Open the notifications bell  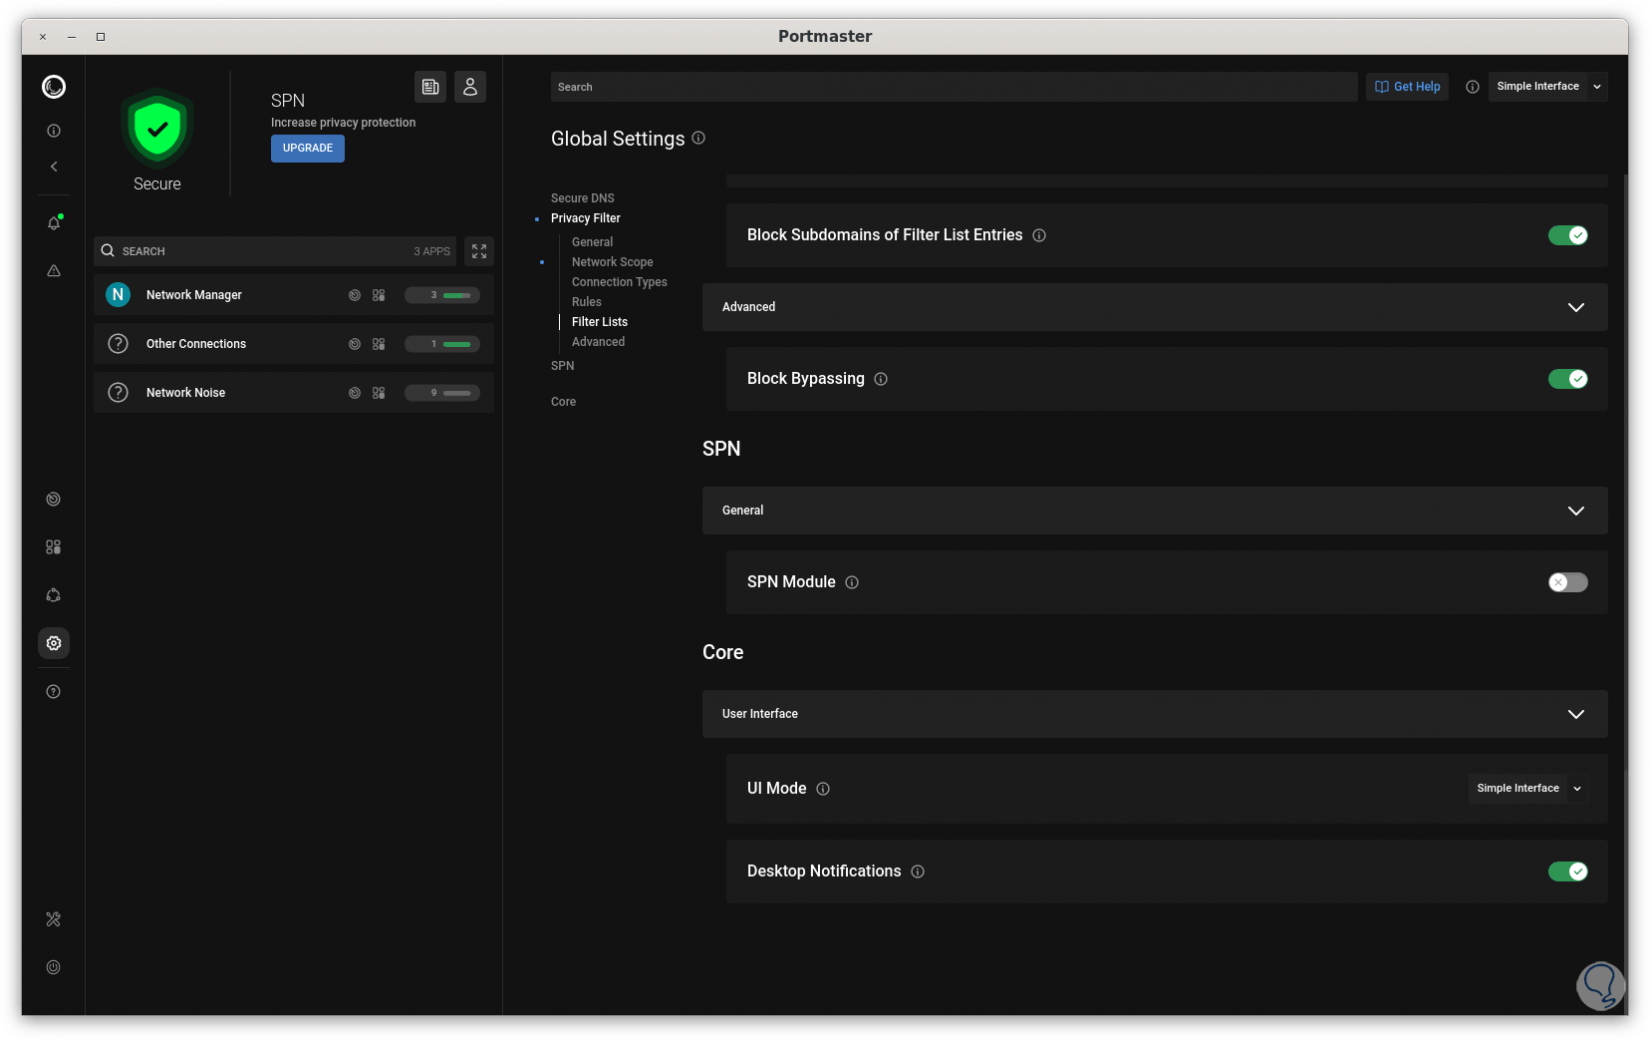pos(54,223)
